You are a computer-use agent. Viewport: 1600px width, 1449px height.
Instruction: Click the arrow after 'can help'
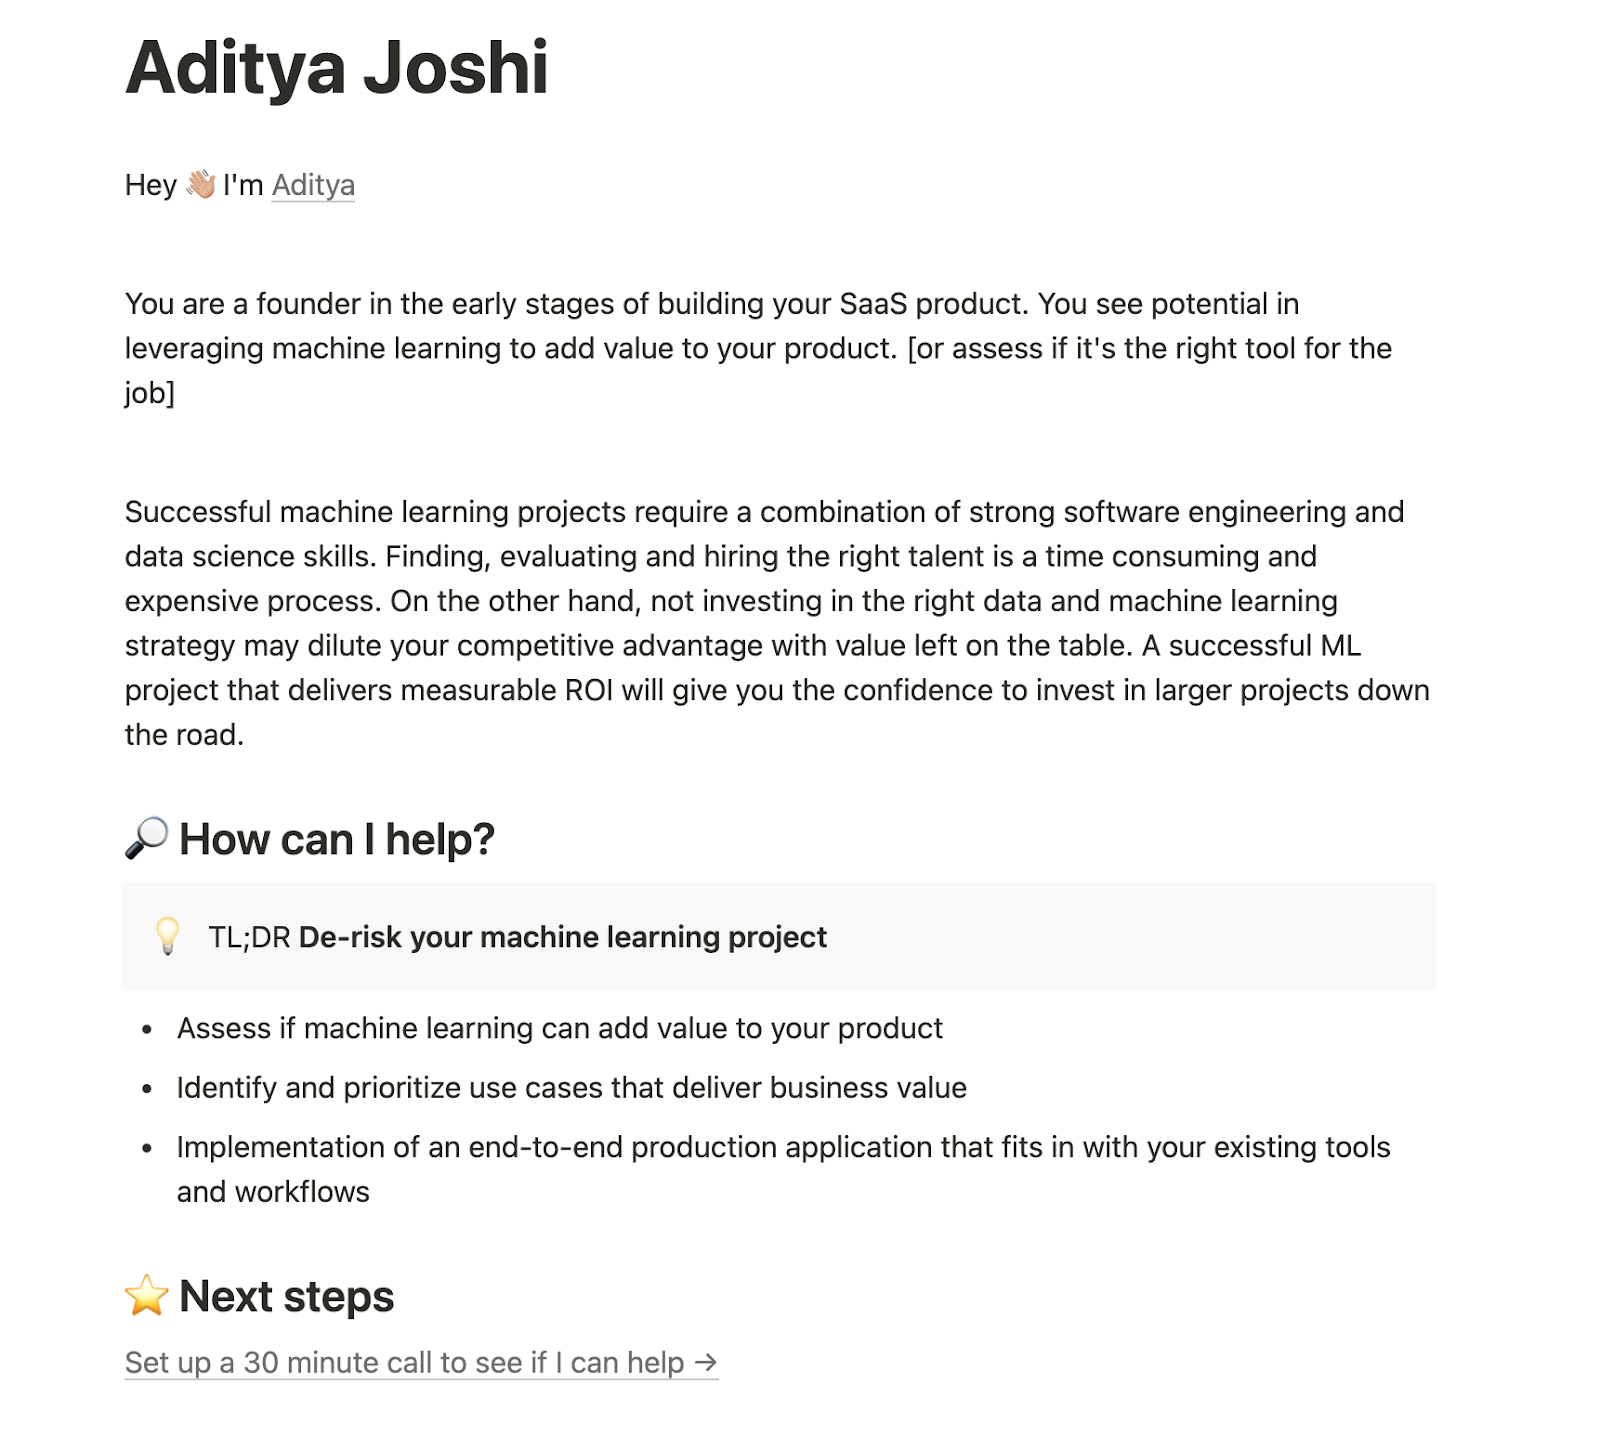coord(705,1362)
